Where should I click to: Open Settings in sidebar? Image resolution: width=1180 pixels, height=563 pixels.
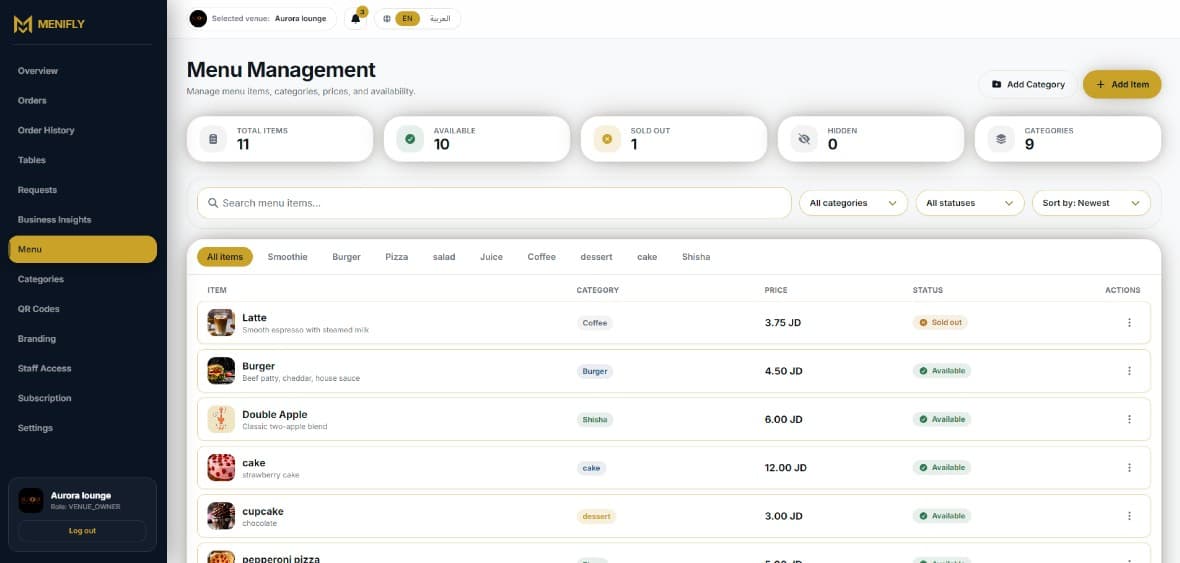(83, 428)
